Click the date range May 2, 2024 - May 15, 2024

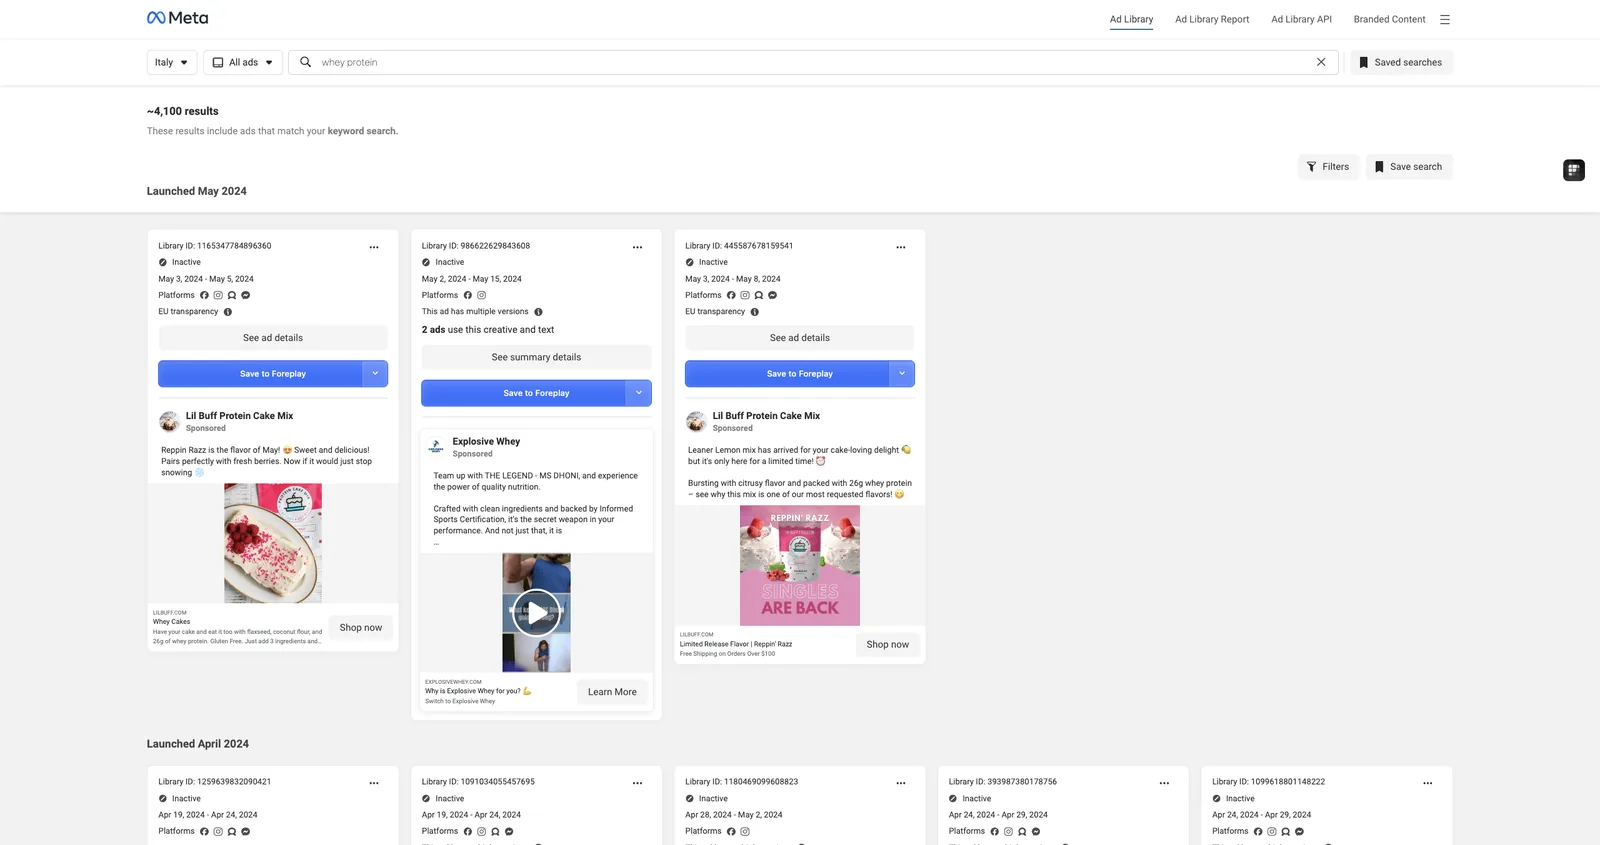coord(472,279)
